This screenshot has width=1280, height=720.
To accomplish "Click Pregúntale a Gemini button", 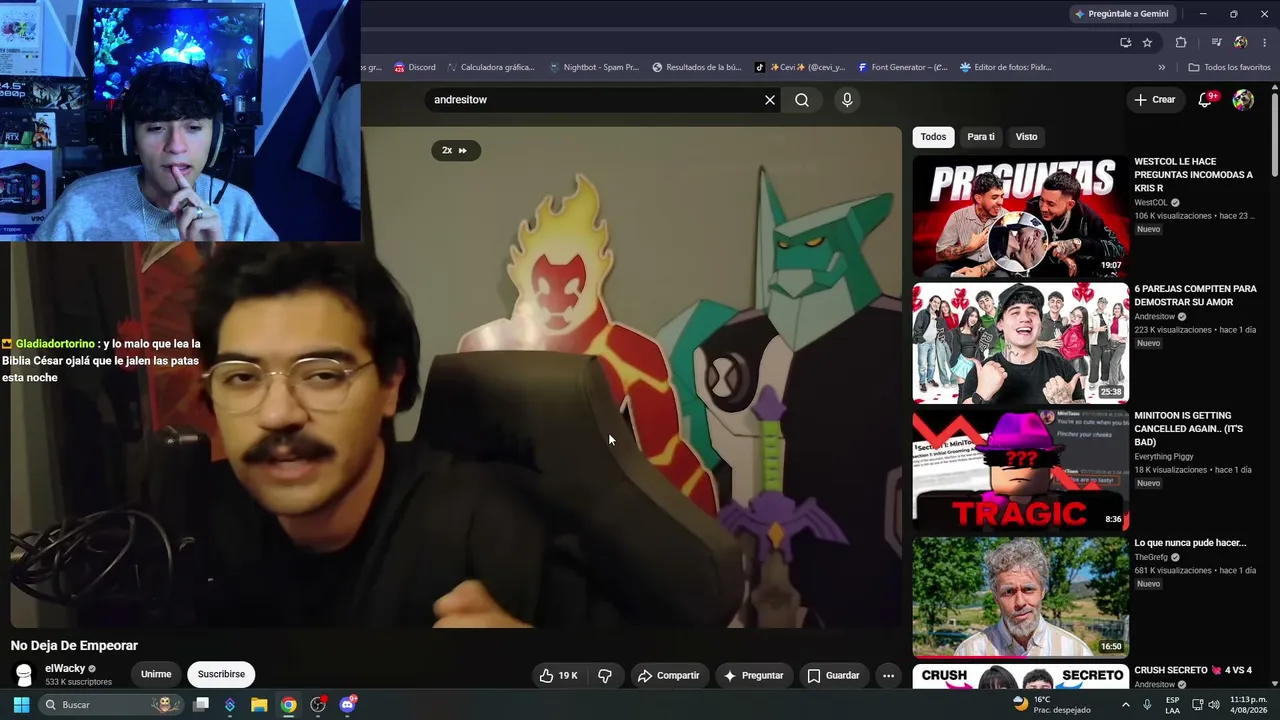I will [1121, 14].
